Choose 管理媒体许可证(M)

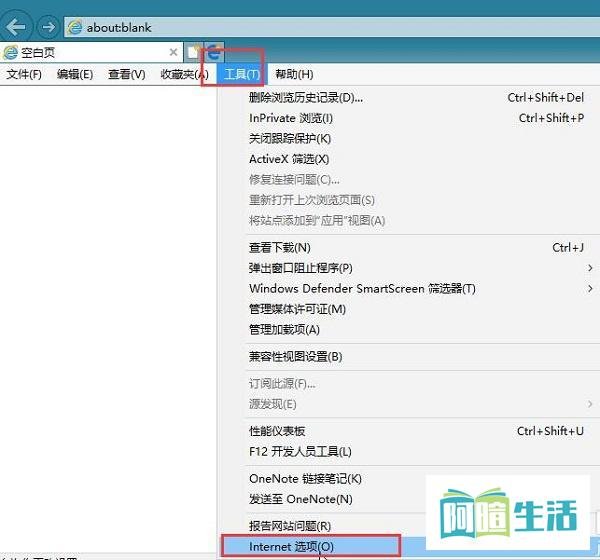(409, 309)
